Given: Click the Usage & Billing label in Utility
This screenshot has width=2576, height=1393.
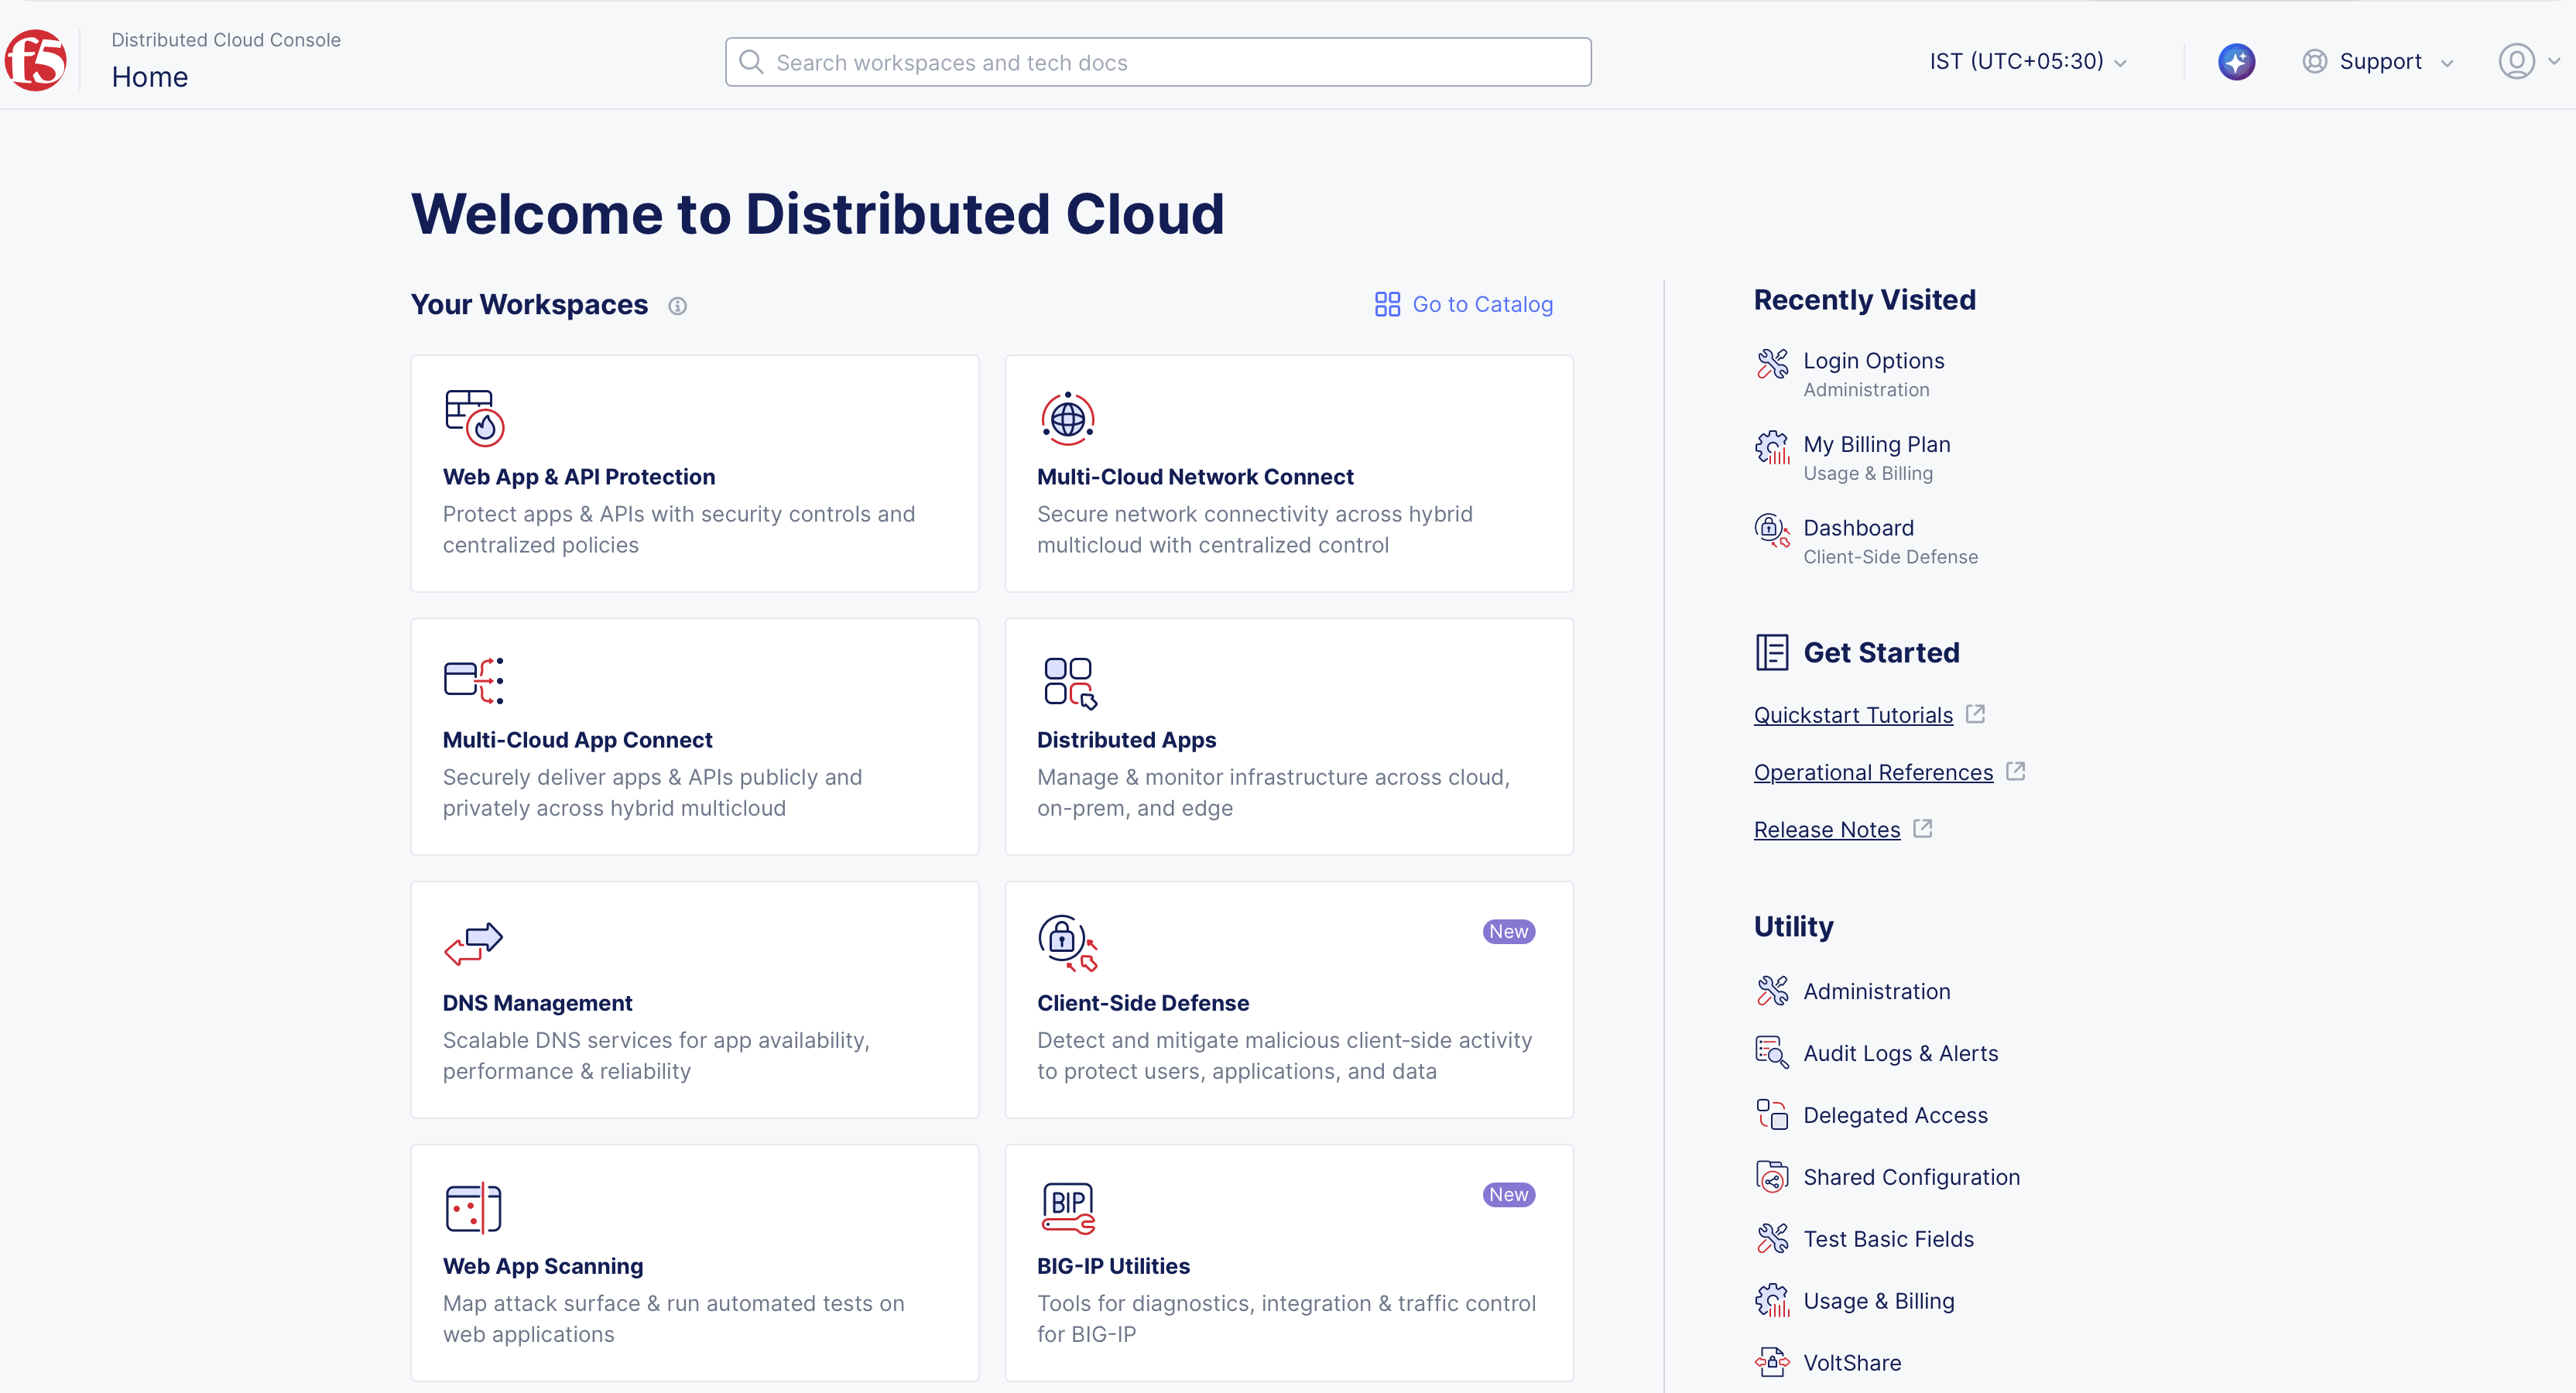Looking at the screenshot, I should coord(1878,1301).
